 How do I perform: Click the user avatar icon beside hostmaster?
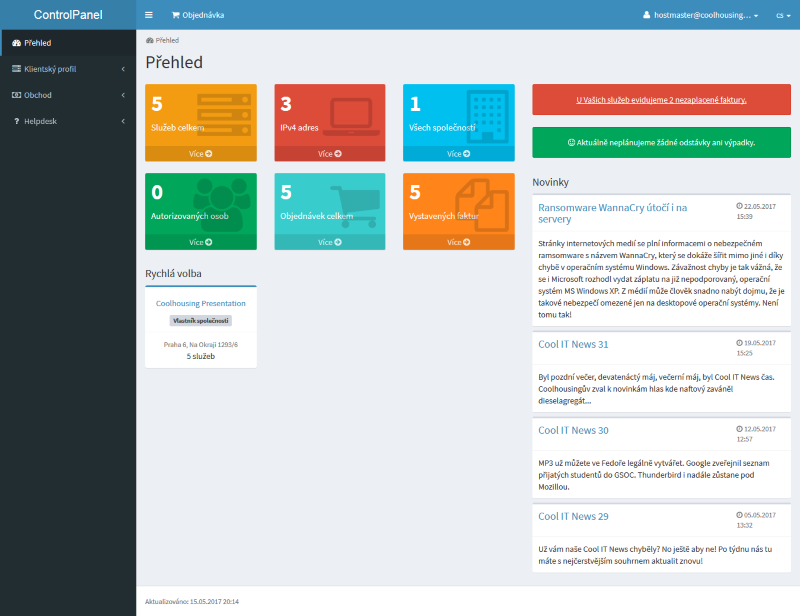[x=646, y=15]
